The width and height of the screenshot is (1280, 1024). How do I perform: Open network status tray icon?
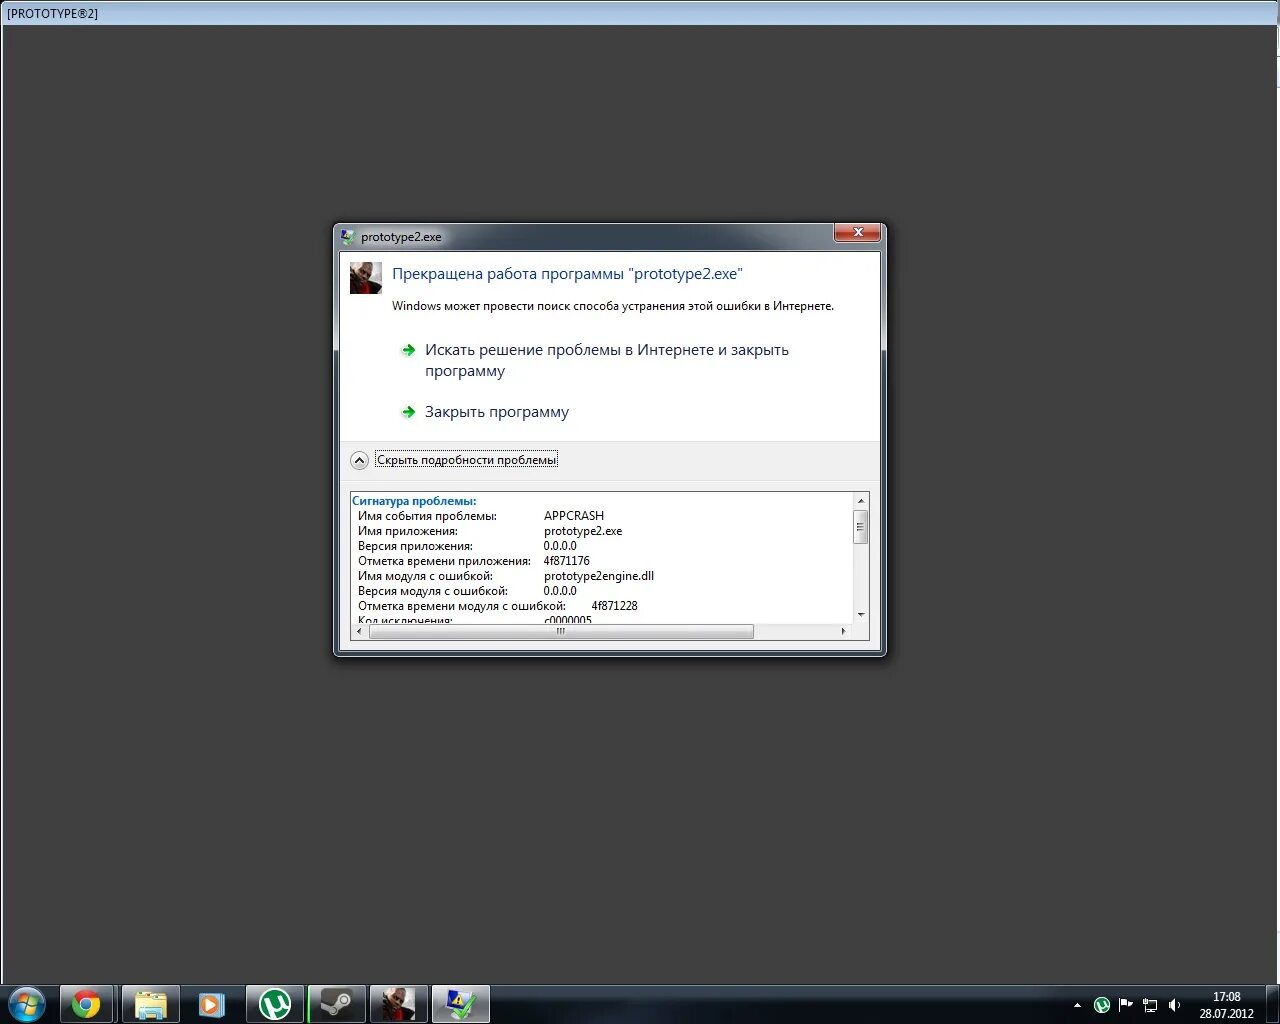tap(1150, 1005)
